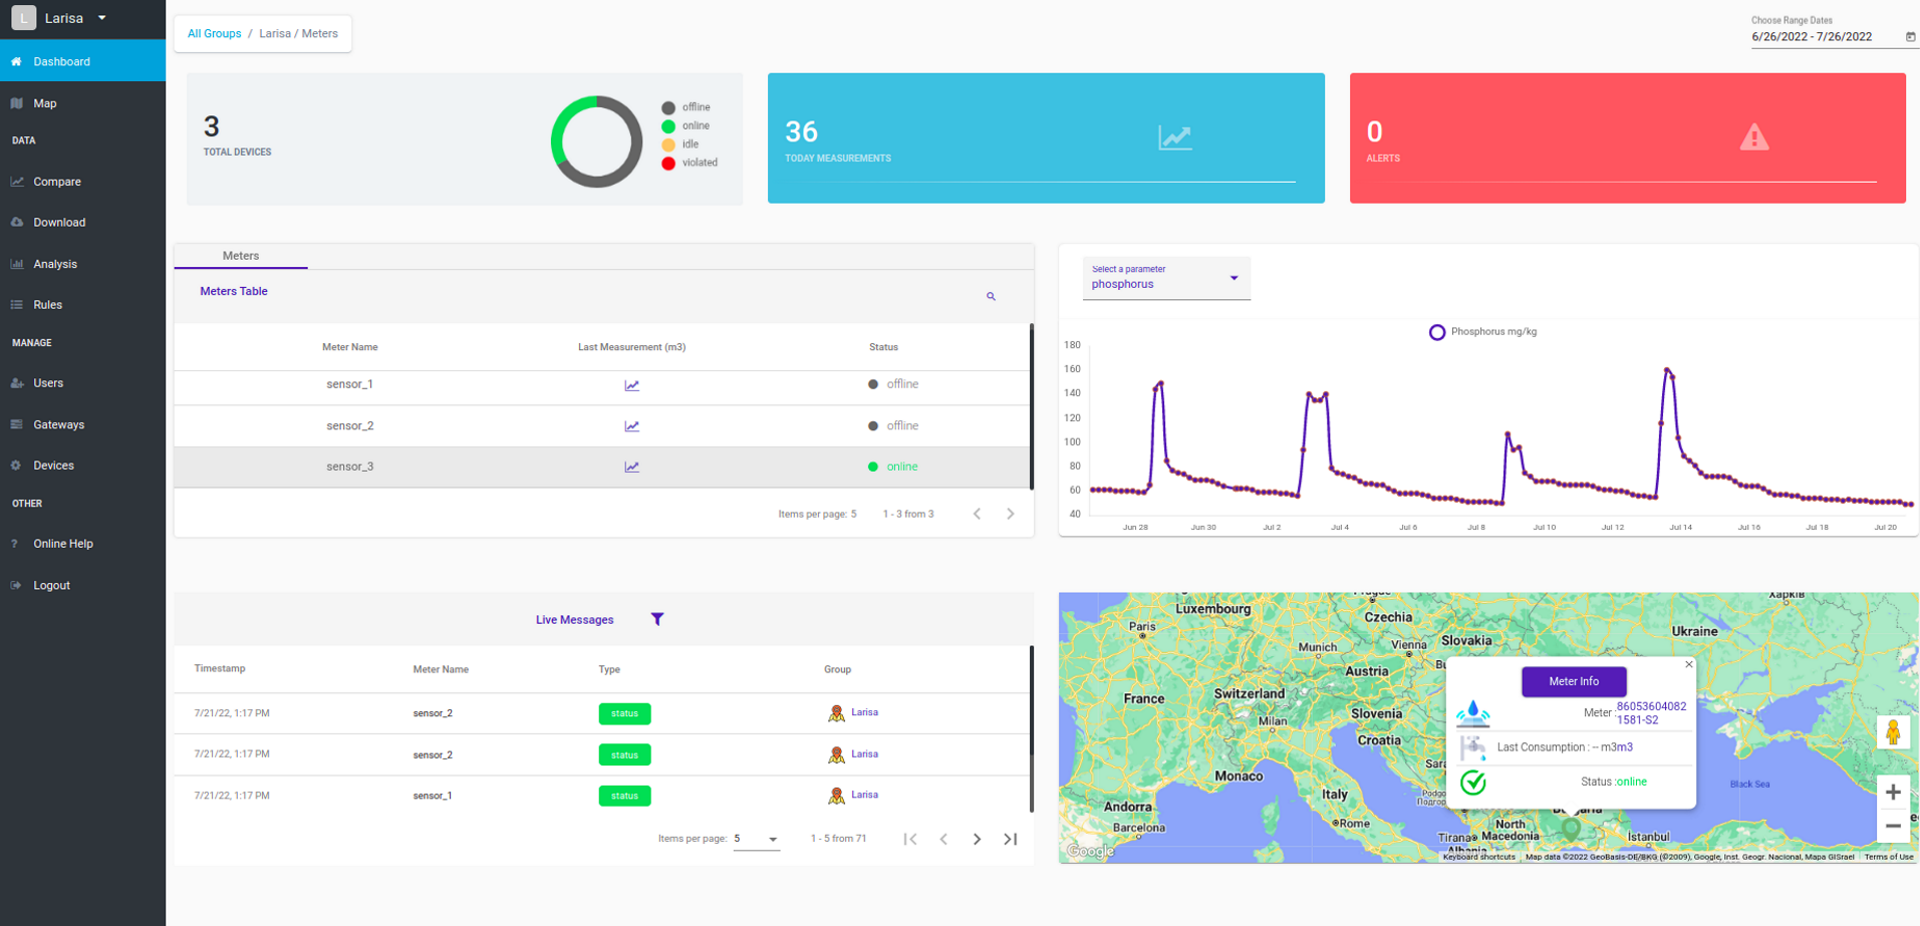Open sensor_1 measurement chart icon
This screenshot has height=926, width=1920.
(632, 385)
